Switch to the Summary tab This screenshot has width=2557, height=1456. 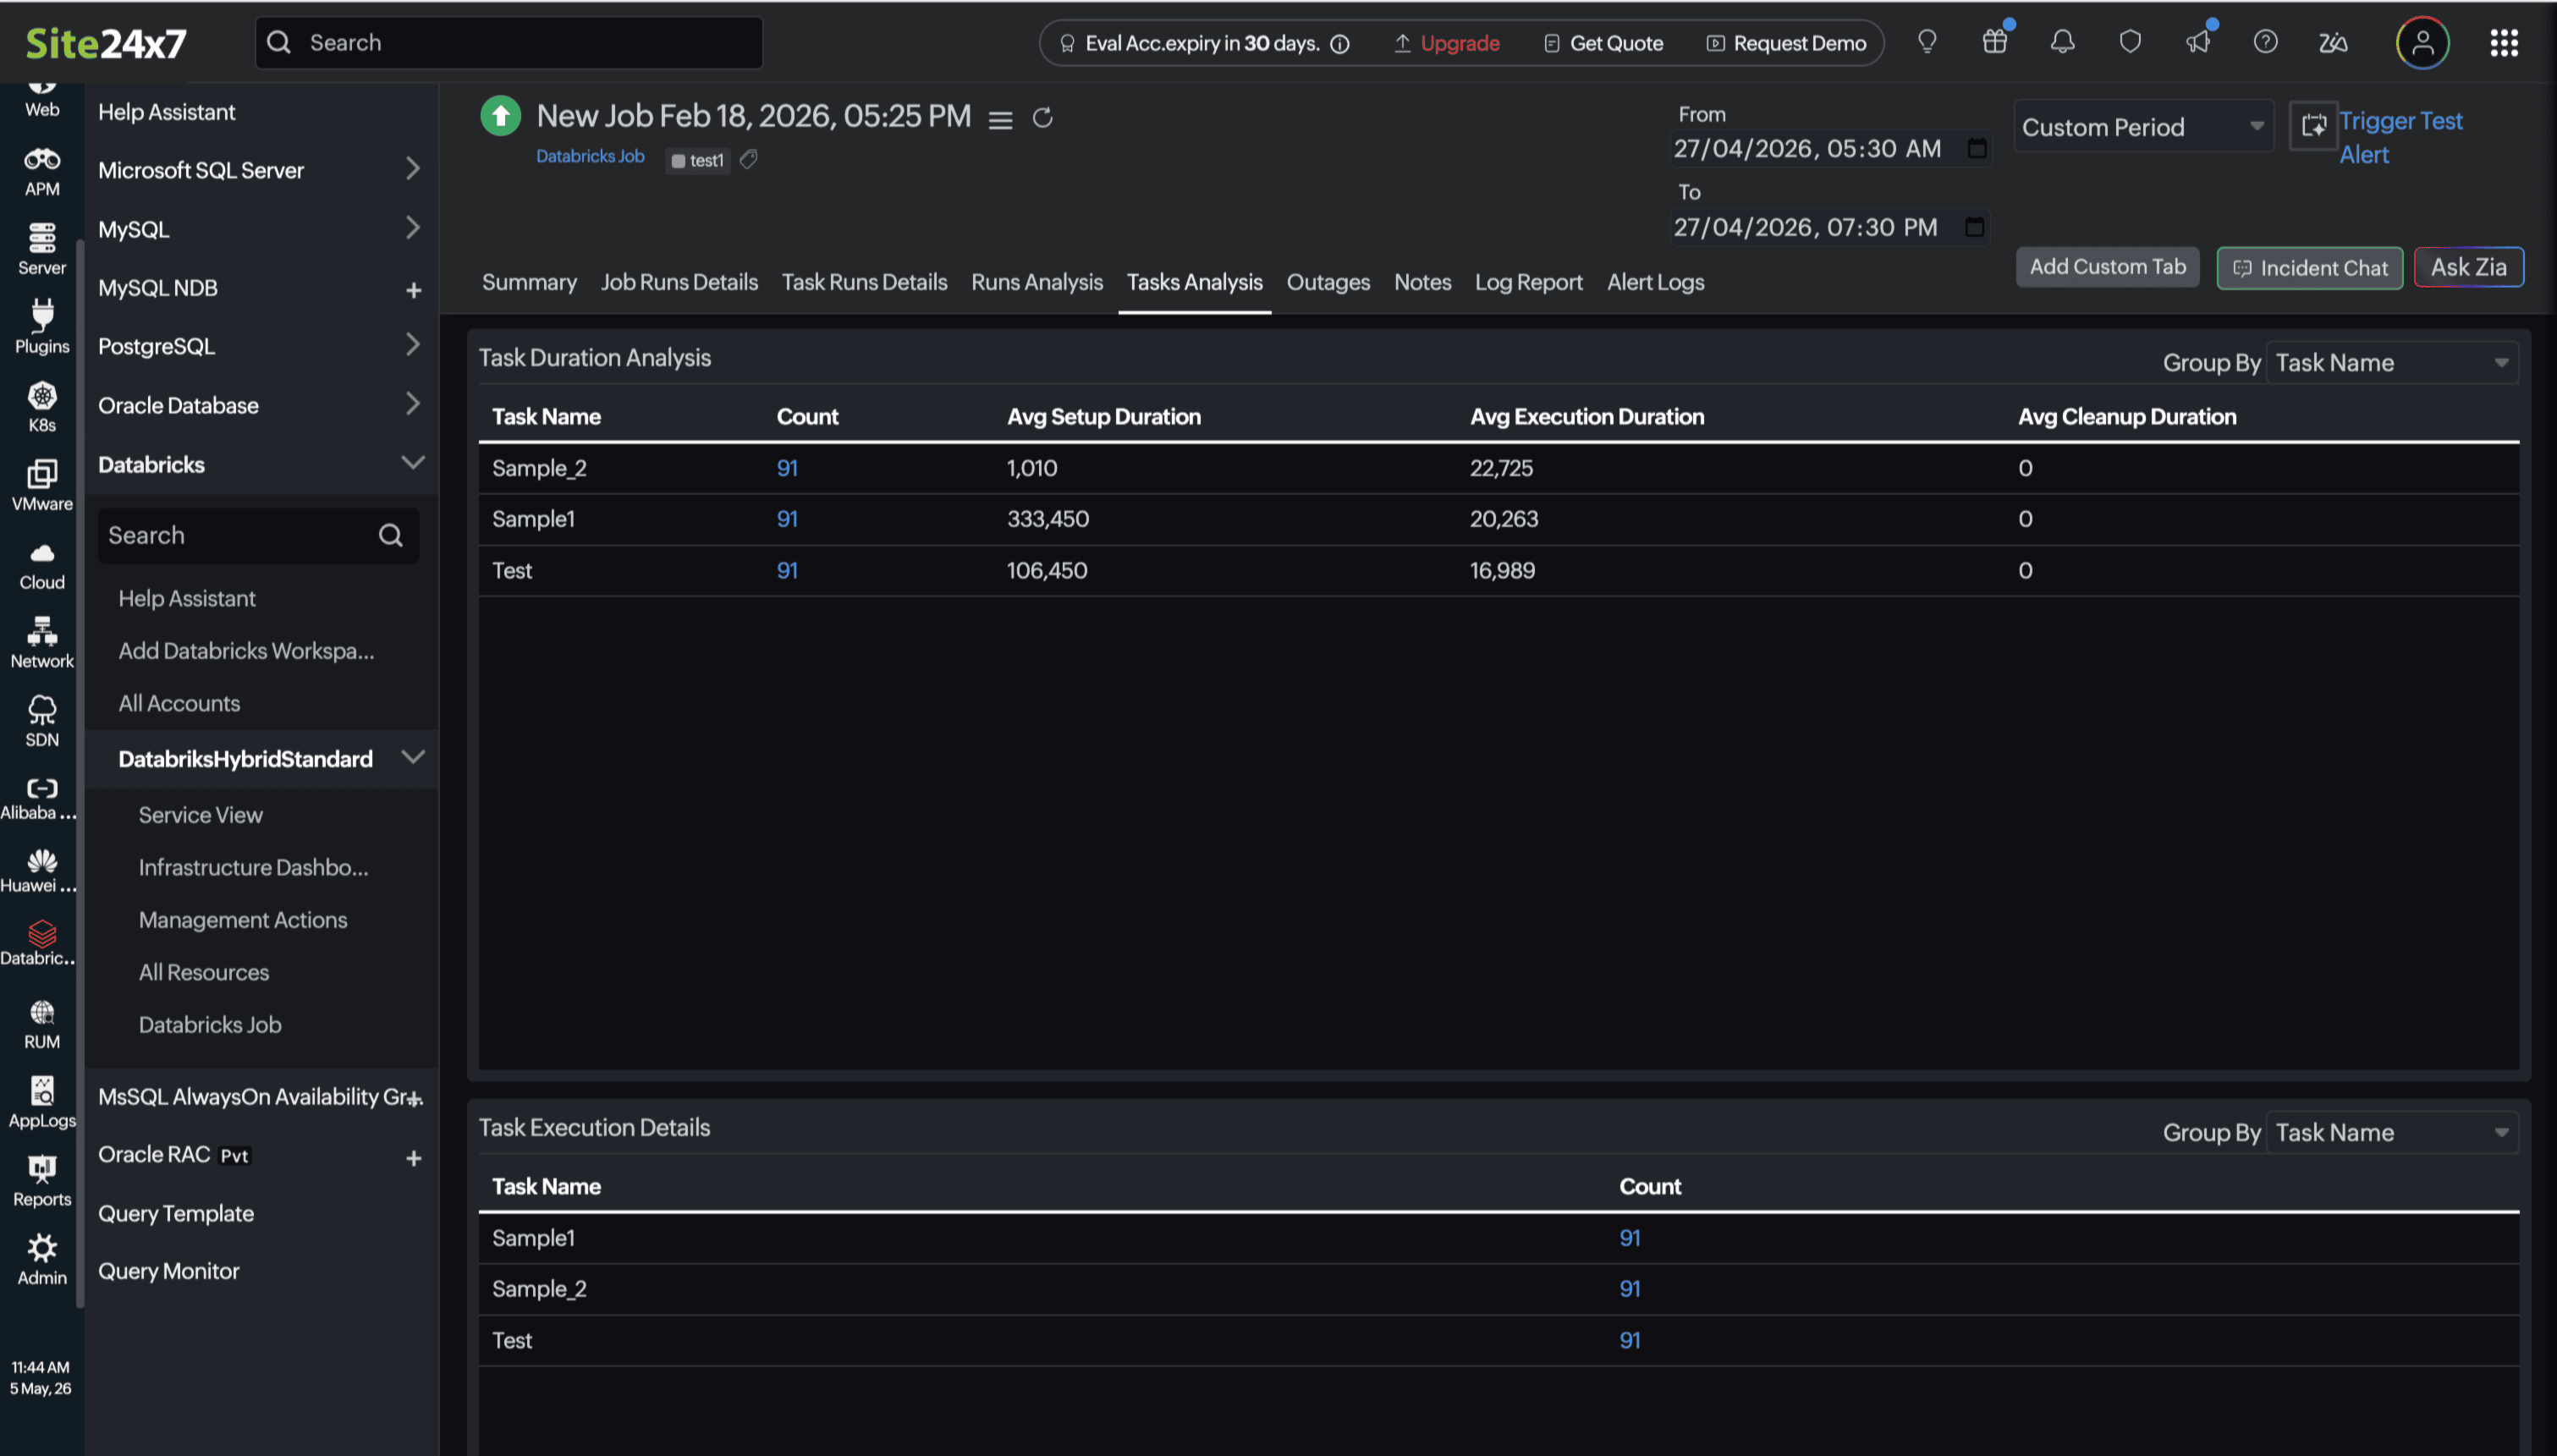coord(529,282)
